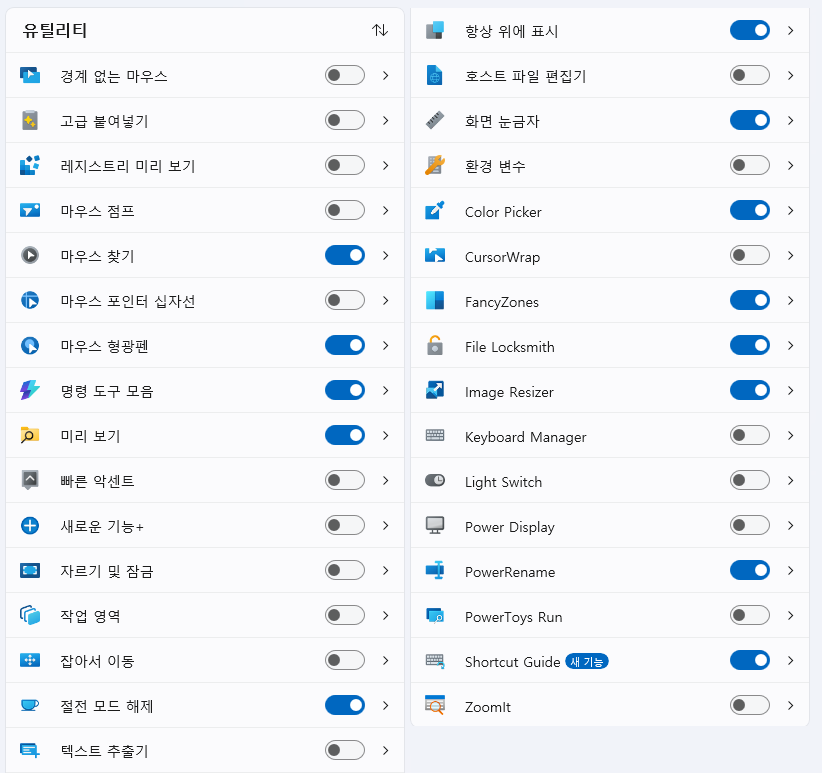Select the 마우스 포인터 십자선 utility label
Screen dimensions: 822x773
pyautogui.click(x=128, y=301)
